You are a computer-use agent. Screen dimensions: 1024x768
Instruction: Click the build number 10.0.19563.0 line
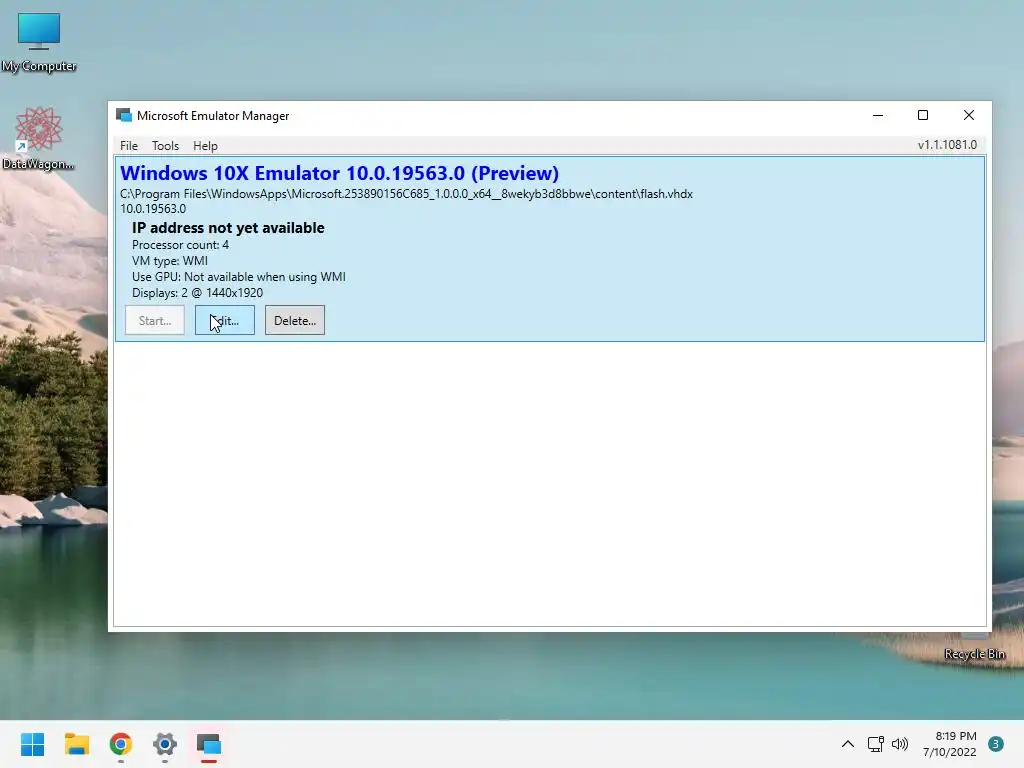(153, 209)
